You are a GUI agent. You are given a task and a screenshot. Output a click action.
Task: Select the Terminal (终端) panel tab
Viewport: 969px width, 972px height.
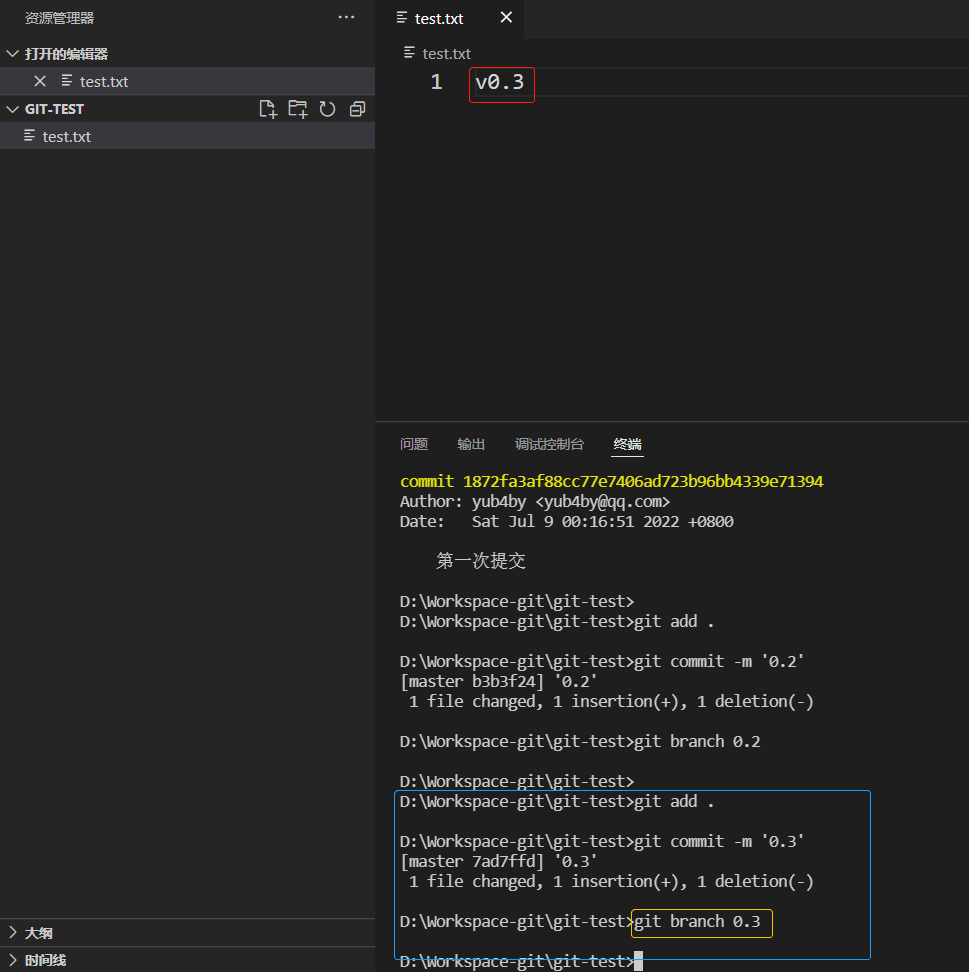pyautogui.click(x=627, y=444)
